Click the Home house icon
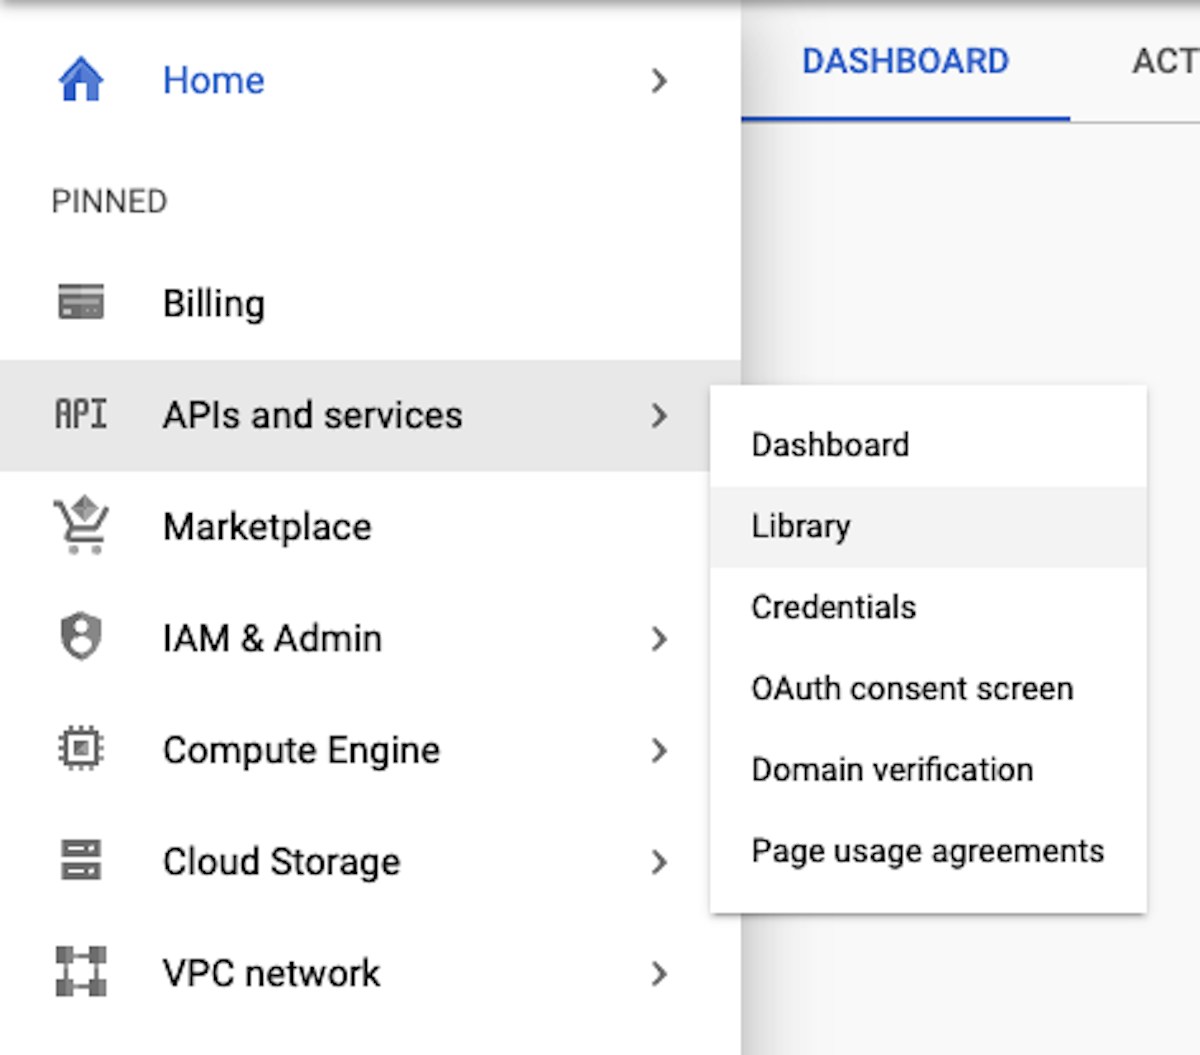Image resolution: width=1200 pixels, height=1055 pixels. 81,80
